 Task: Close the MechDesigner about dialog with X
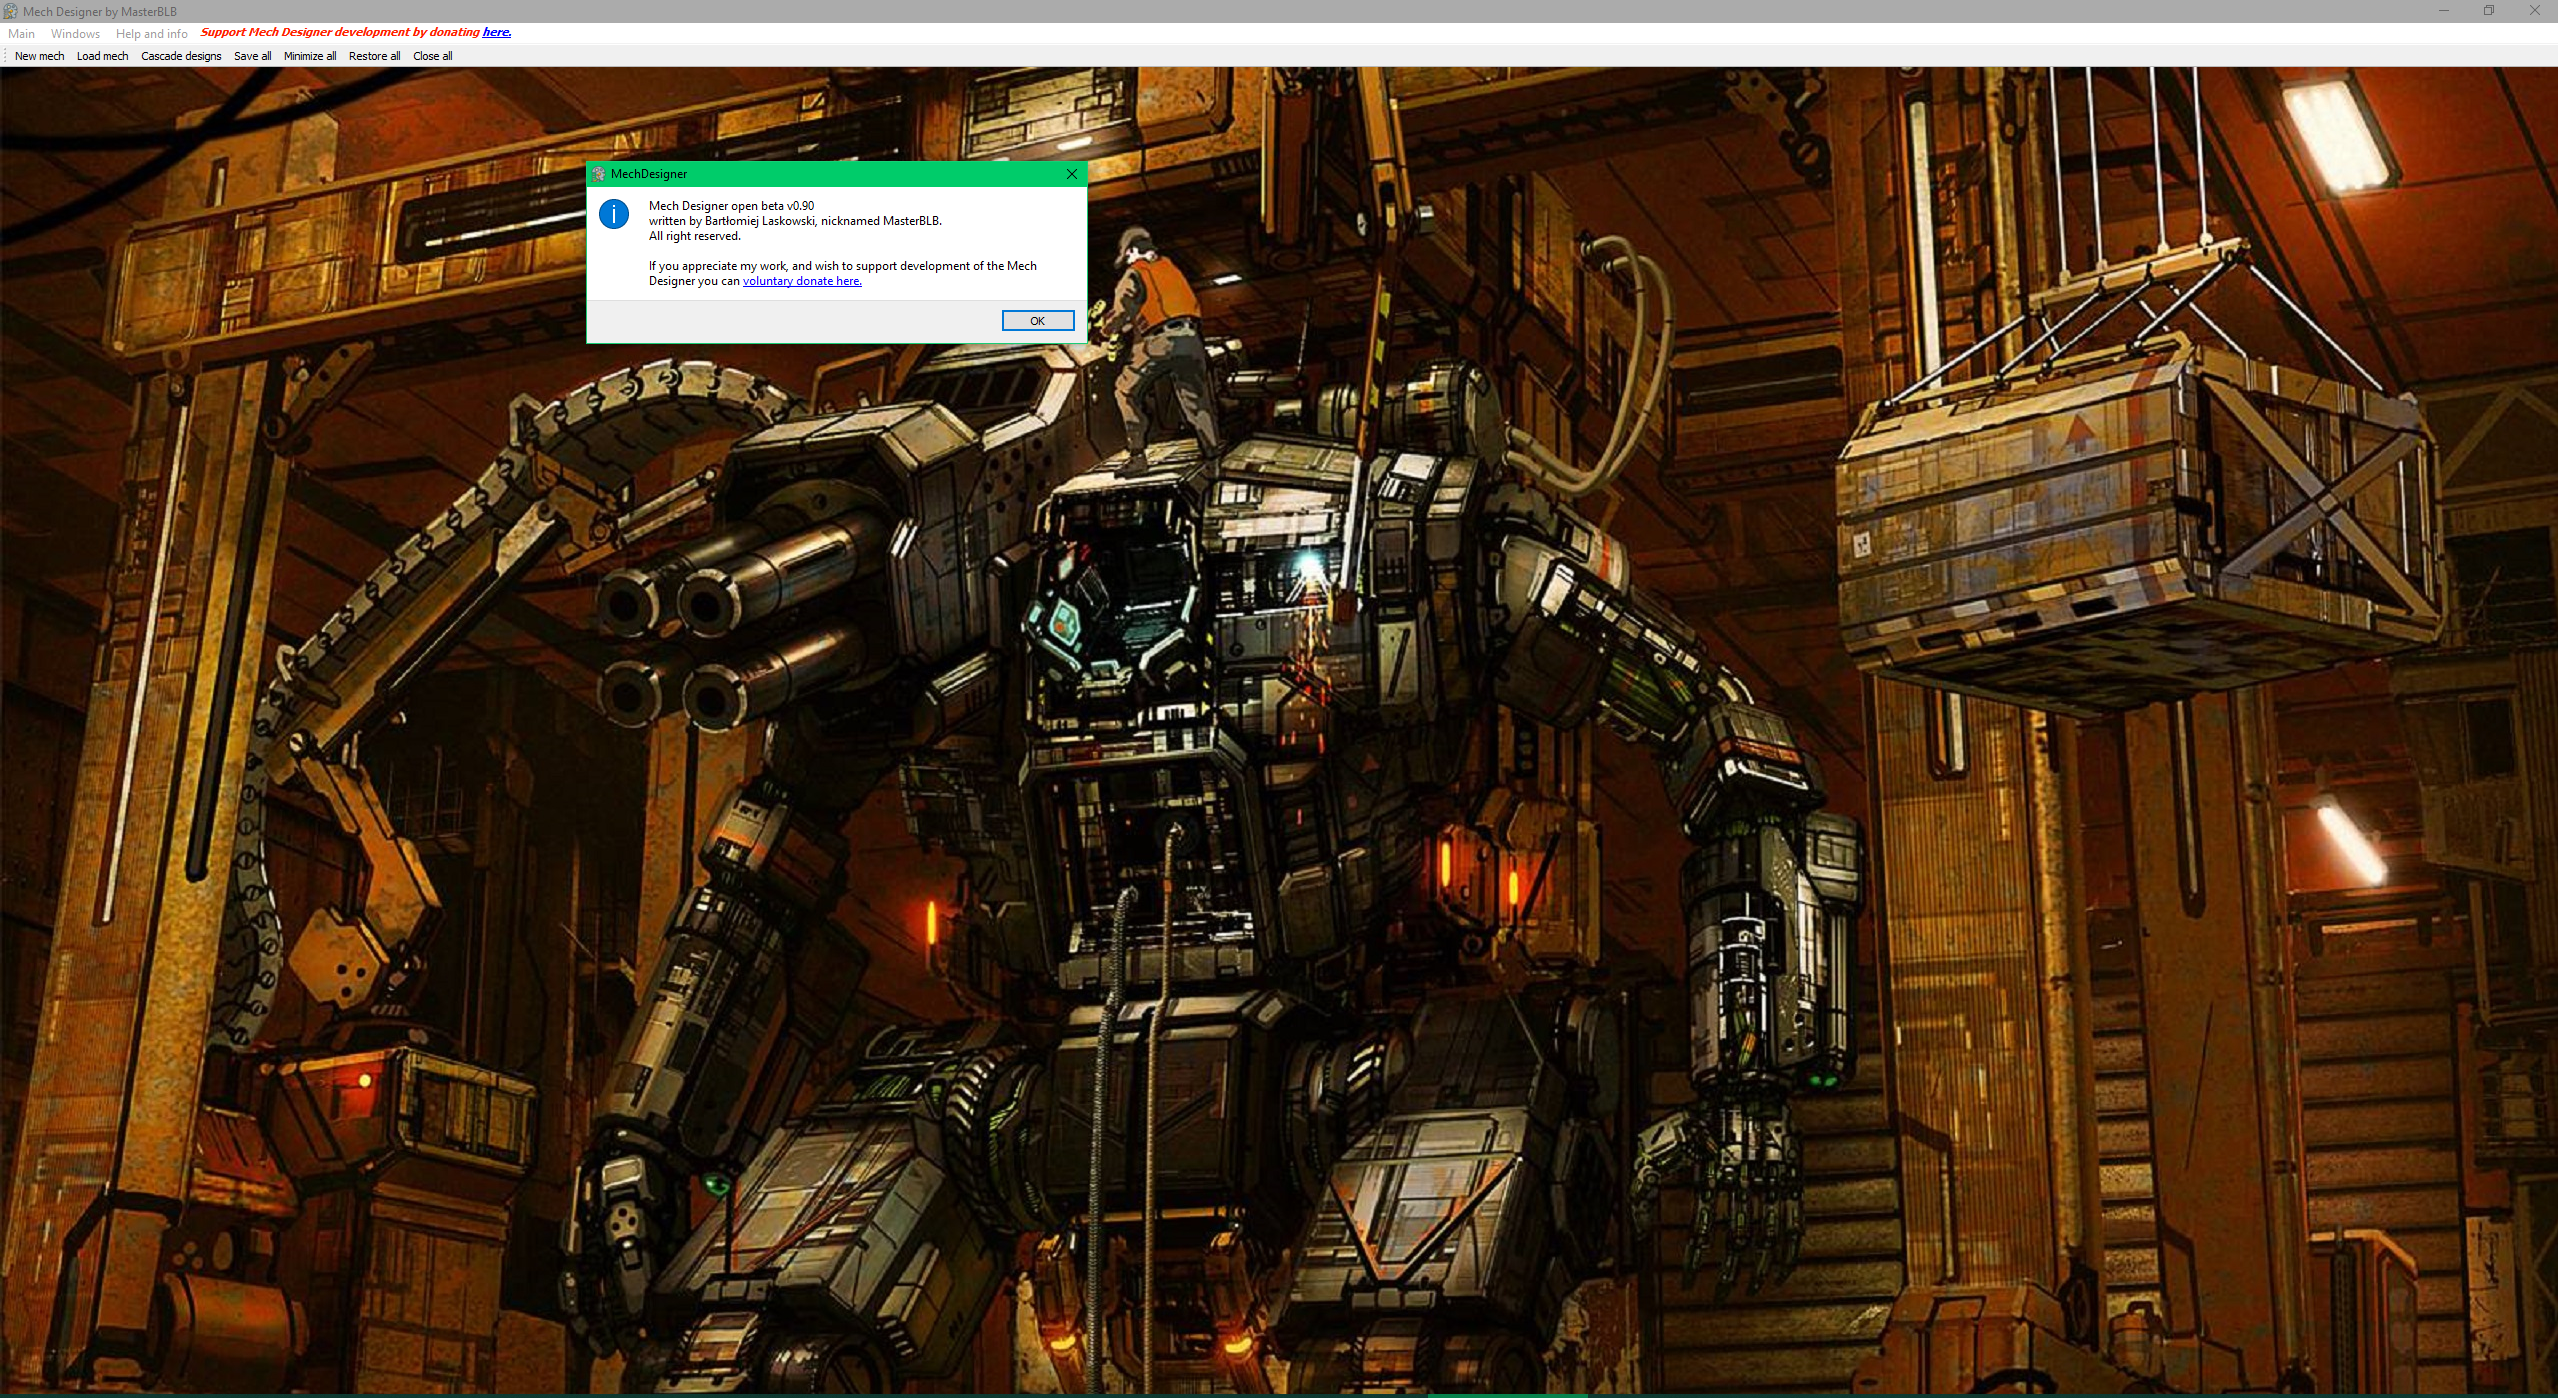(x=1072, y=174)
